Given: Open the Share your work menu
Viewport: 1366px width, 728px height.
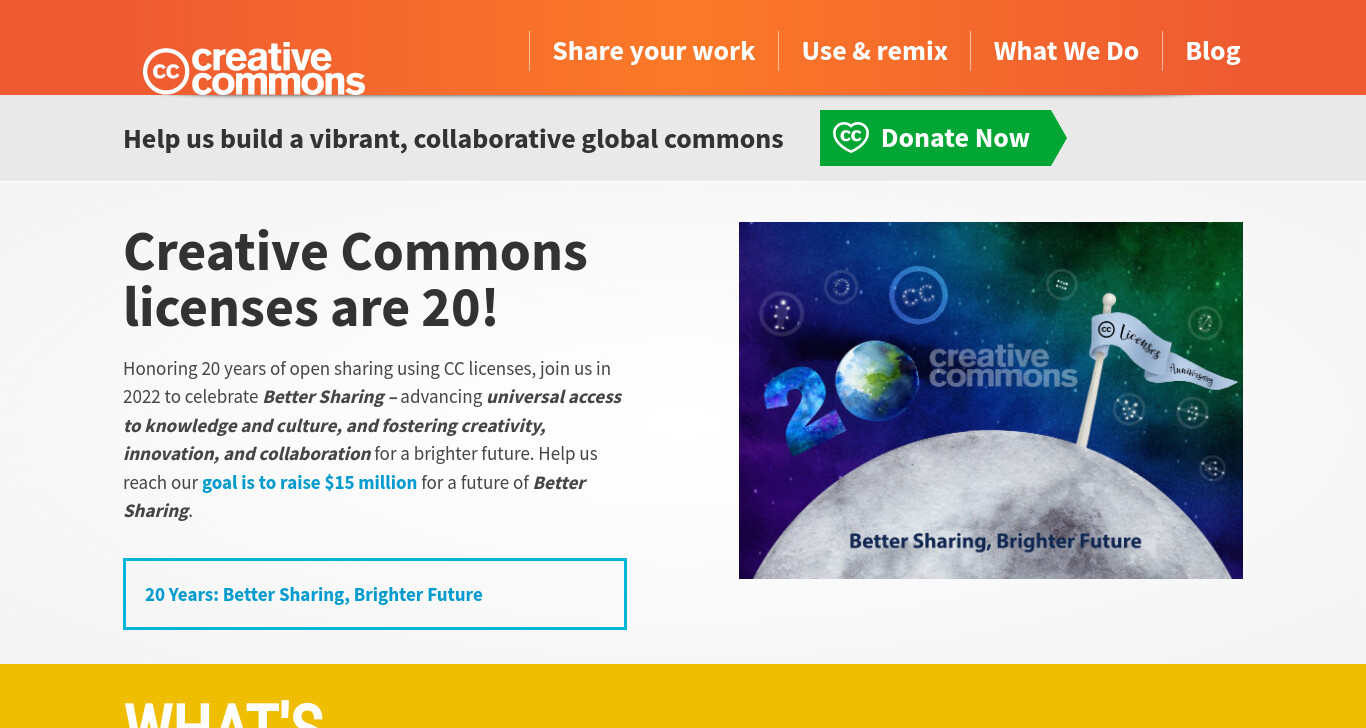Looking at the screenshot, I should tap(654, 51).
